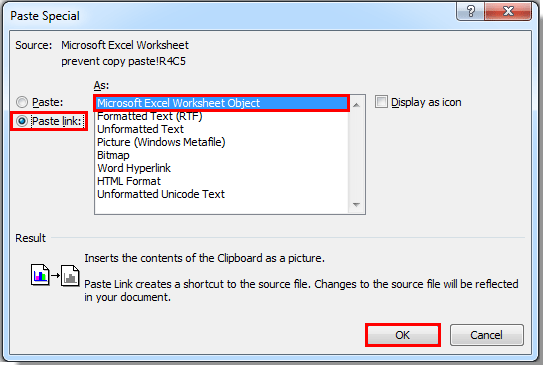Viewport: 543px width, 365px height.
Task: Click the gray document result icon
Action: click(x=70, y=276)
